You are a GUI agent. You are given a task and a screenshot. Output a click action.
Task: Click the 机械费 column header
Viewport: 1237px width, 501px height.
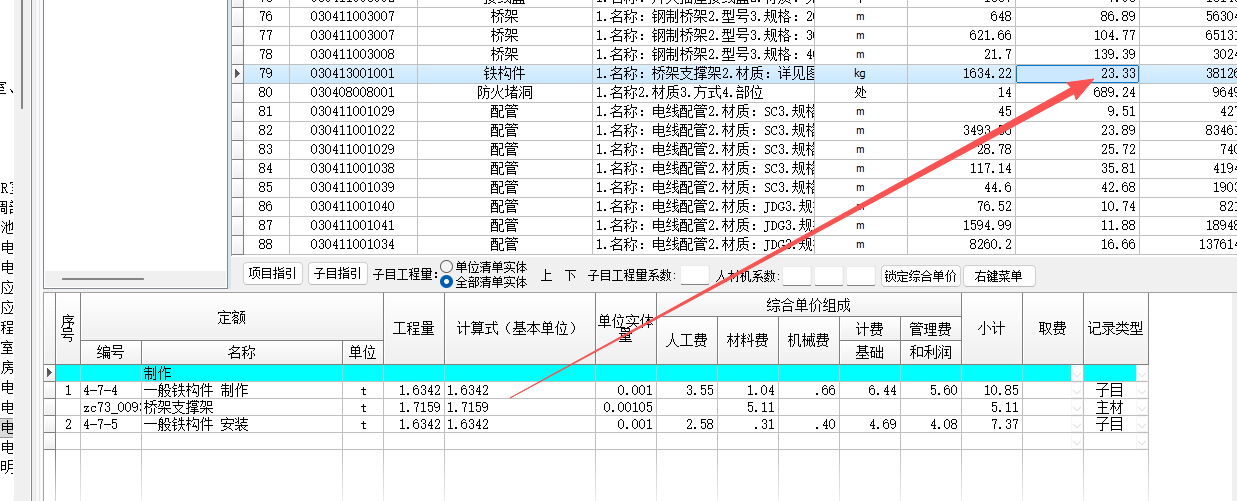click(x=808, y=340)
